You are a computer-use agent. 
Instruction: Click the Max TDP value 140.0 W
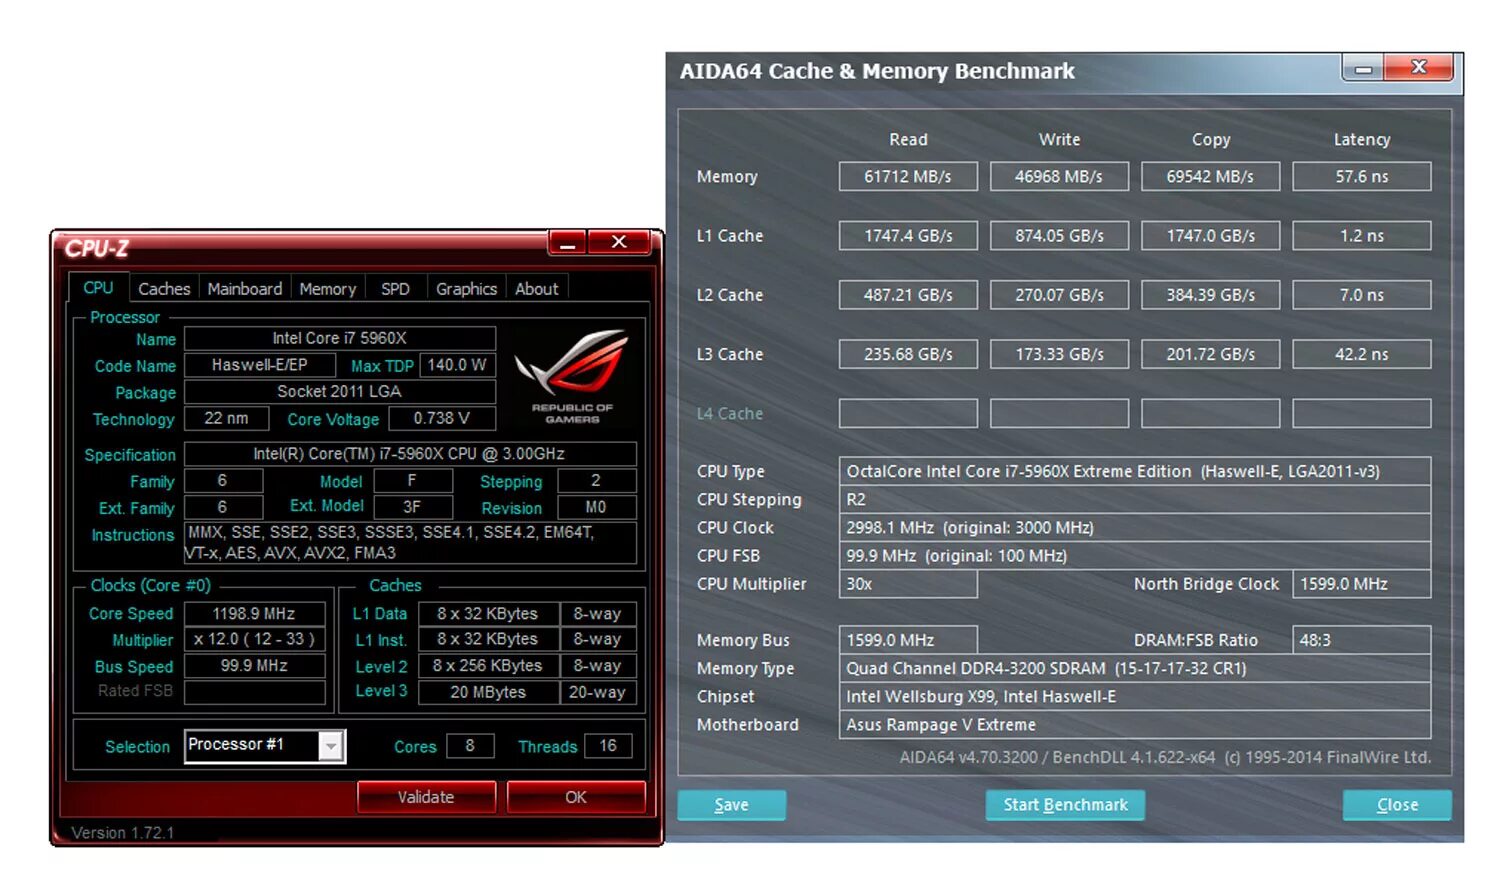[457, 365]
